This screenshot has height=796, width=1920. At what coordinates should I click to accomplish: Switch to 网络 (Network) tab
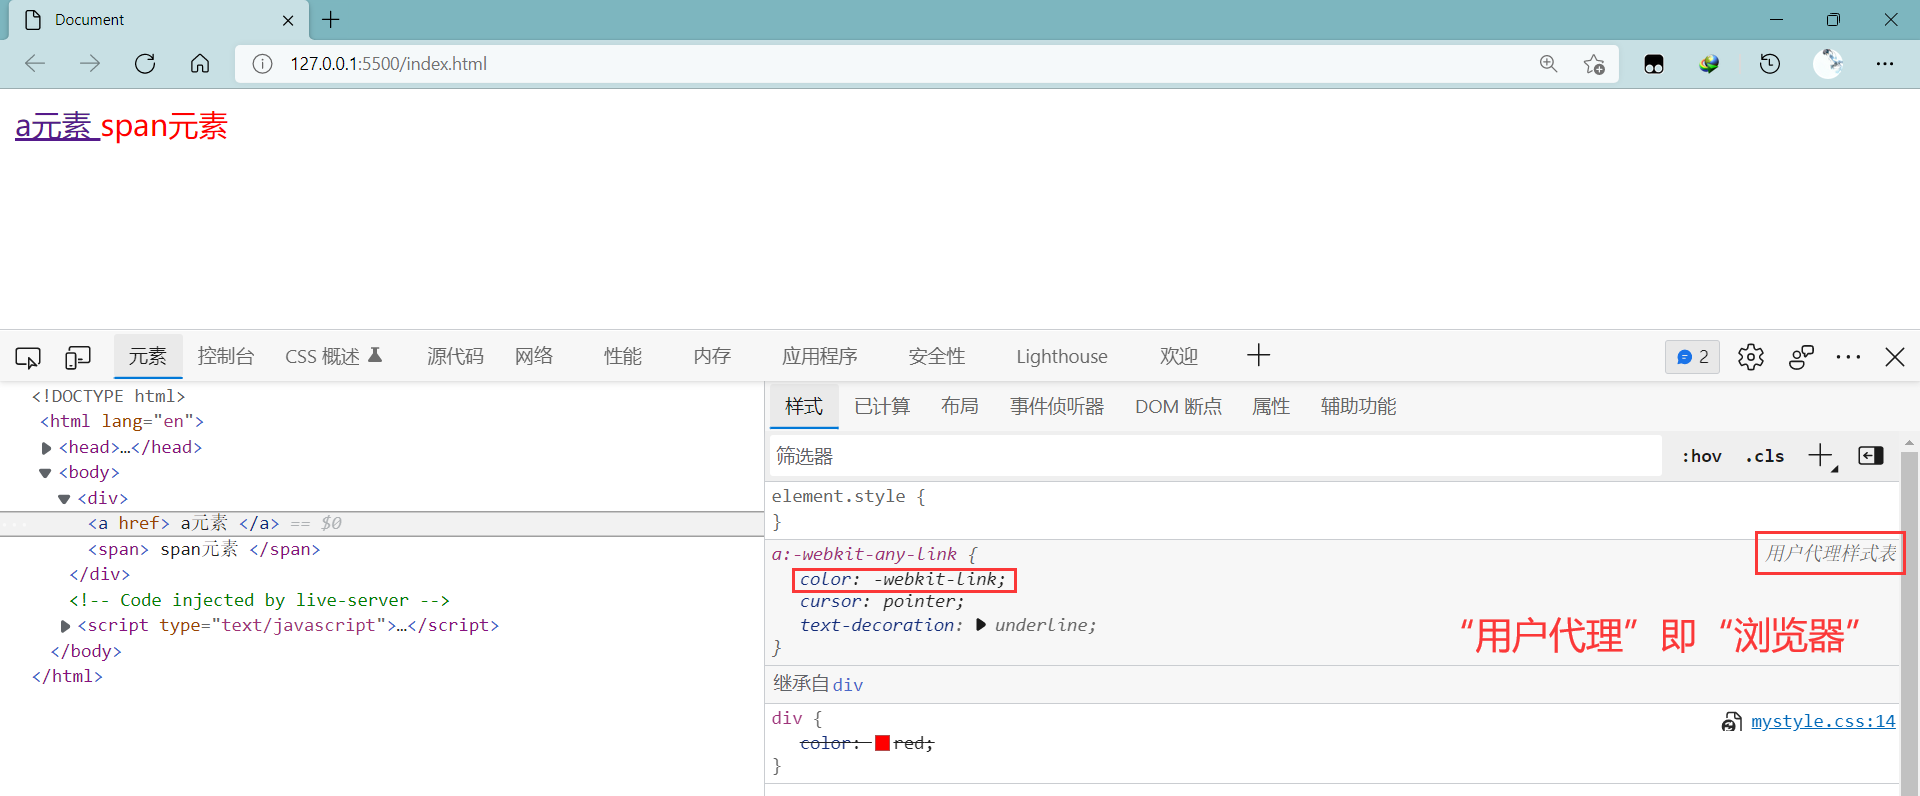coord(534,356)
